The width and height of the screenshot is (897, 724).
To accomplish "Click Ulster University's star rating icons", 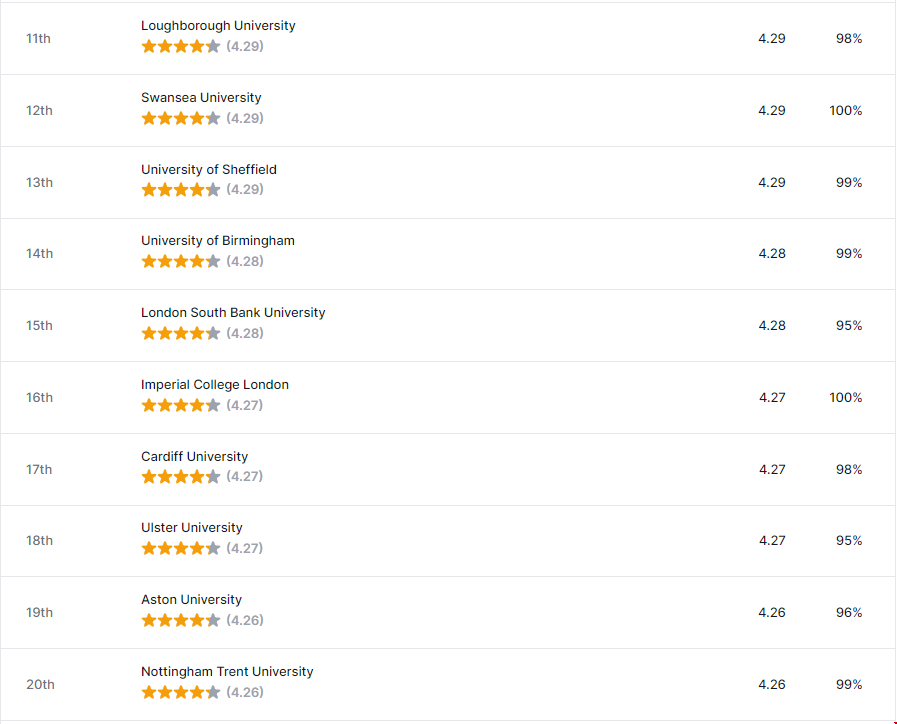I will coord(180,549).
